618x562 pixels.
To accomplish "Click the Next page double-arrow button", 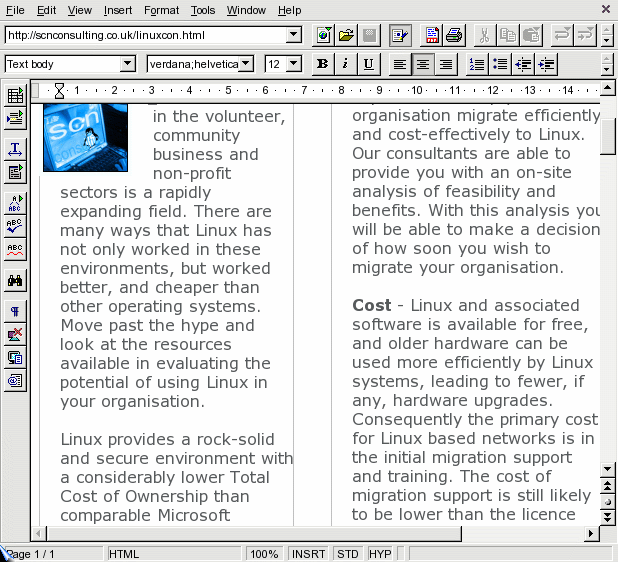I will [x=607, y=517].
